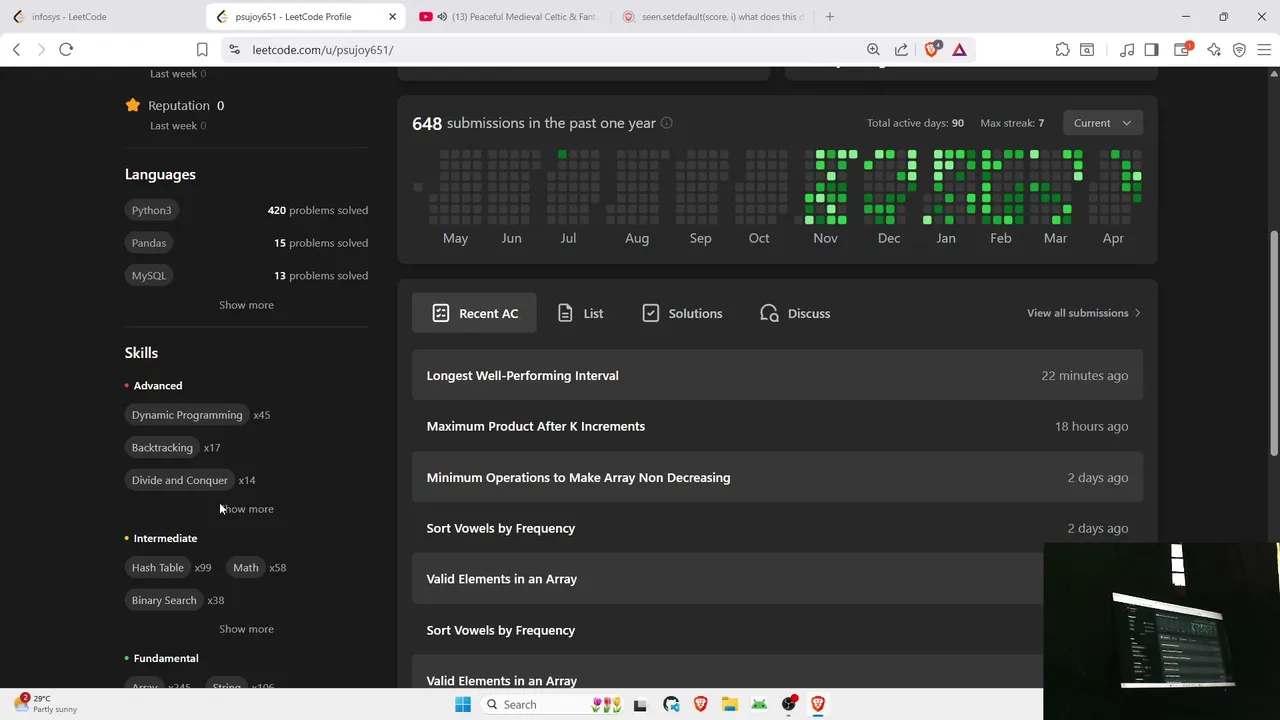Screen dimensions: 1280x720
Task: Click the share page icon
Action: (901, 49)
